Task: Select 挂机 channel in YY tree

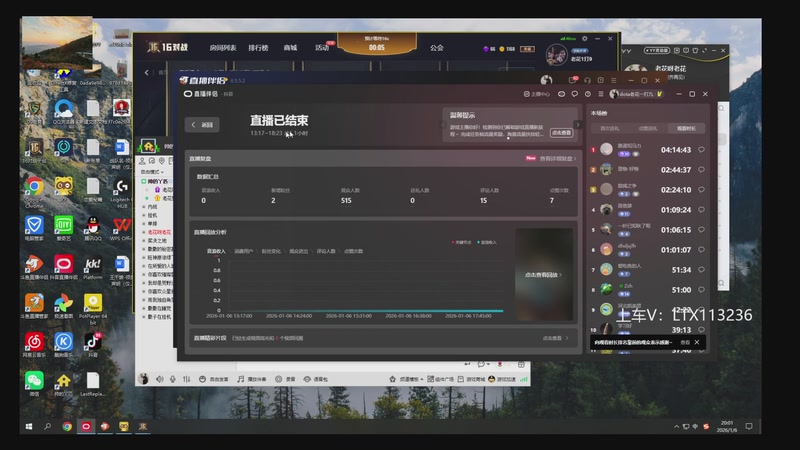Action: pyautogui.click(x=152, y=215)
